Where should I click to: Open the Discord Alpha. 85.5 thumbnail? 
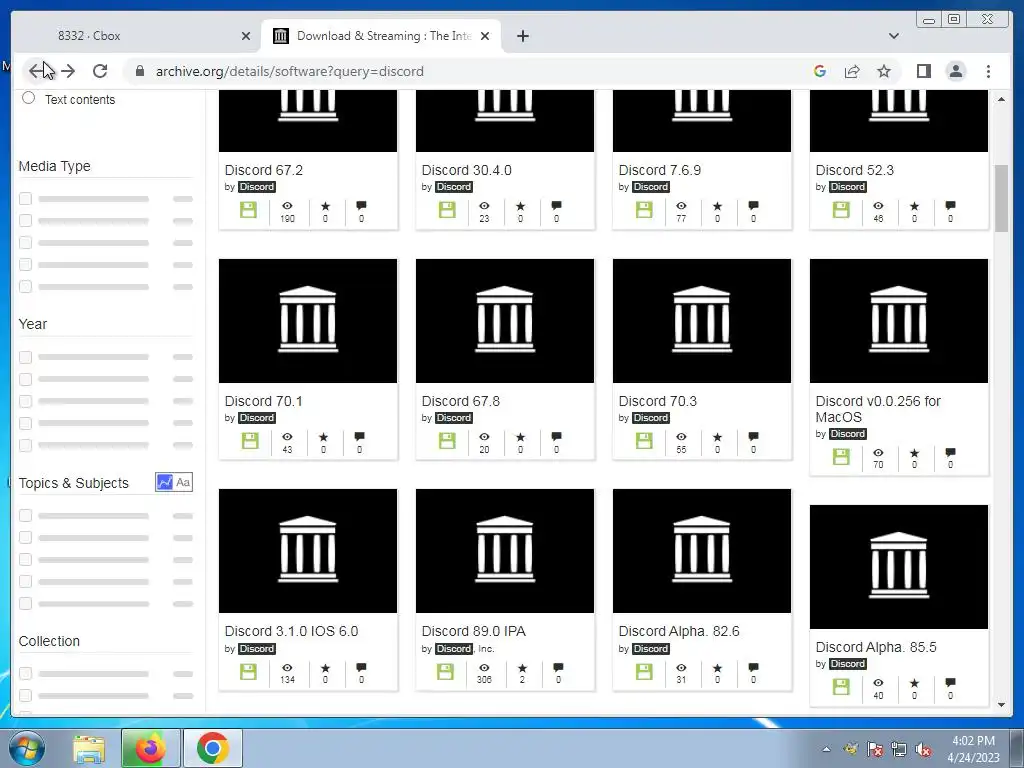pyautogui.click(x=899, y=566)
